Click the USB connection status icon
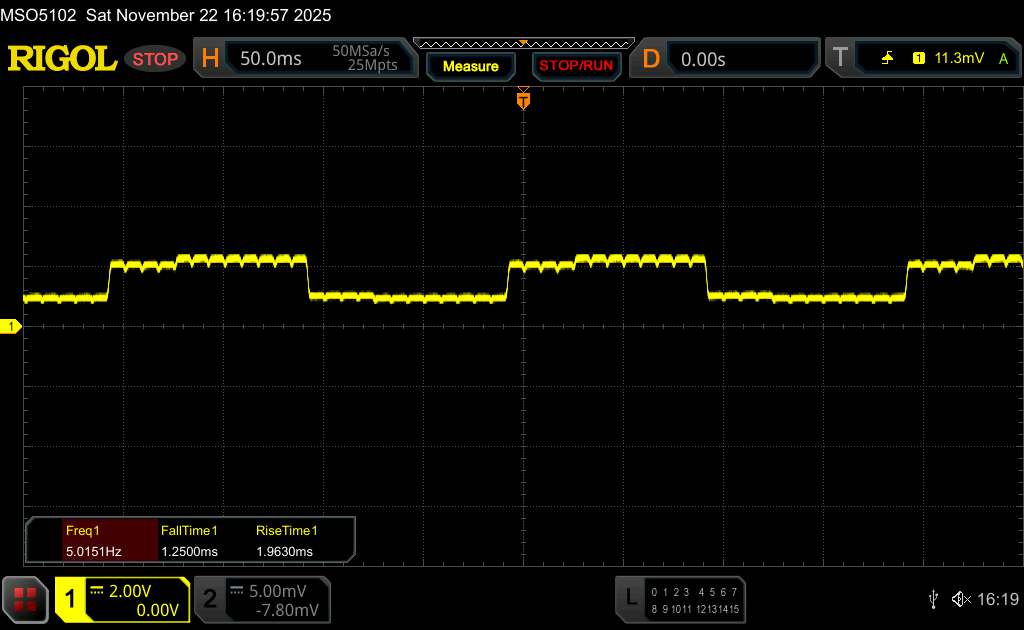Viewport: 1024px width, 630px height. [933, 599]
